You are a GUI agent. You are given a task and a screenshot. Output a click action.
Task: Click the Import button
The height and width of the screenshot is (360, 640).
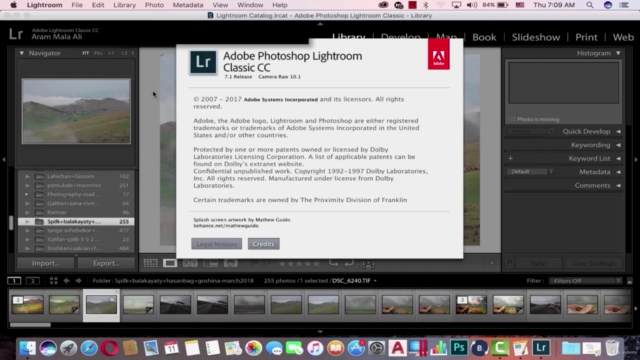45,263
